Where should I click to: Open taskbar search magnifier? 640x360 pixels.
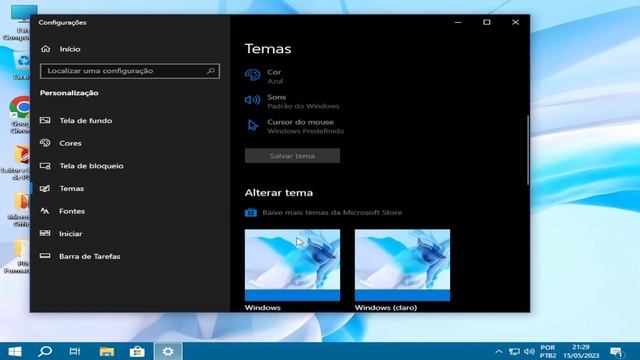tap(45, 351)
